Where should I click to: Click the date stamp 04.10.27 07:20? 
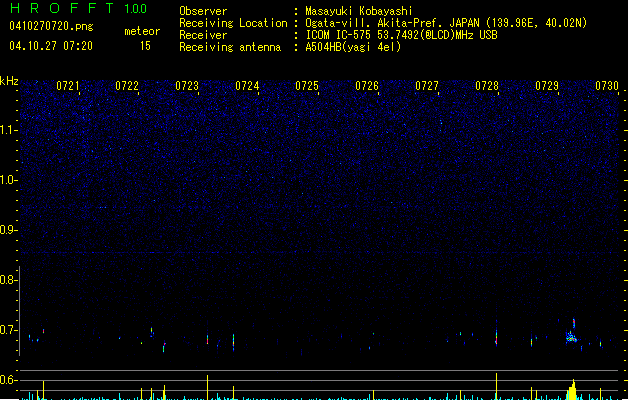pyautogui.click(x=51, y=46)
